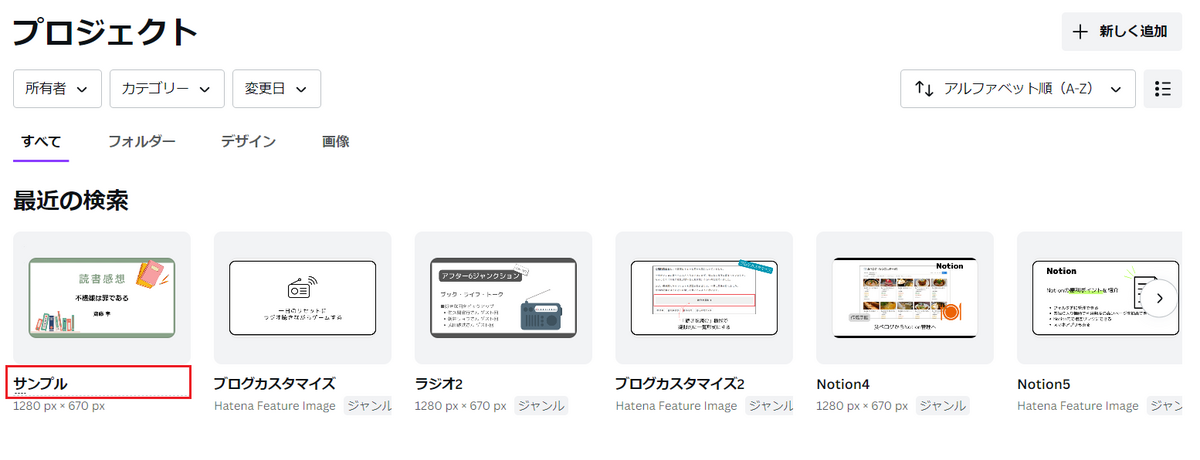Open the 画像 tab
1200x460 pixels.
pos(336,141)
